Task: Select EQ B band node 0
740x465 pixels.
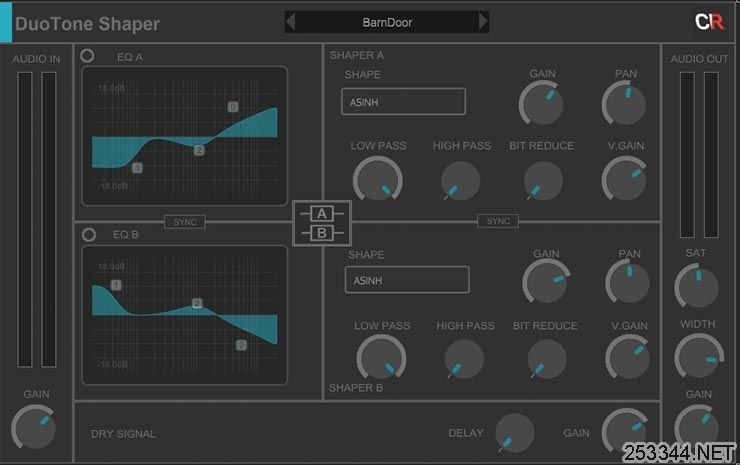Action: coord(241,345)
